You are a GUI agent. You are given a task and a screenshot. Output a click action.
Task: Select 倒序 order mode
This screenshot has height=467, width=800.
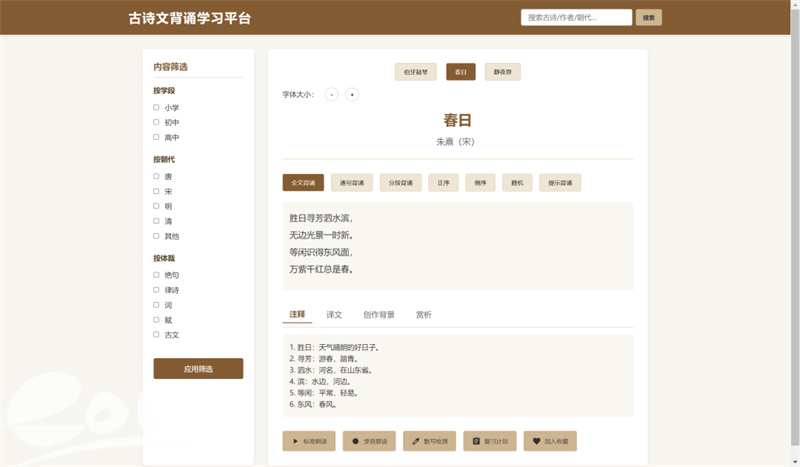480,183
